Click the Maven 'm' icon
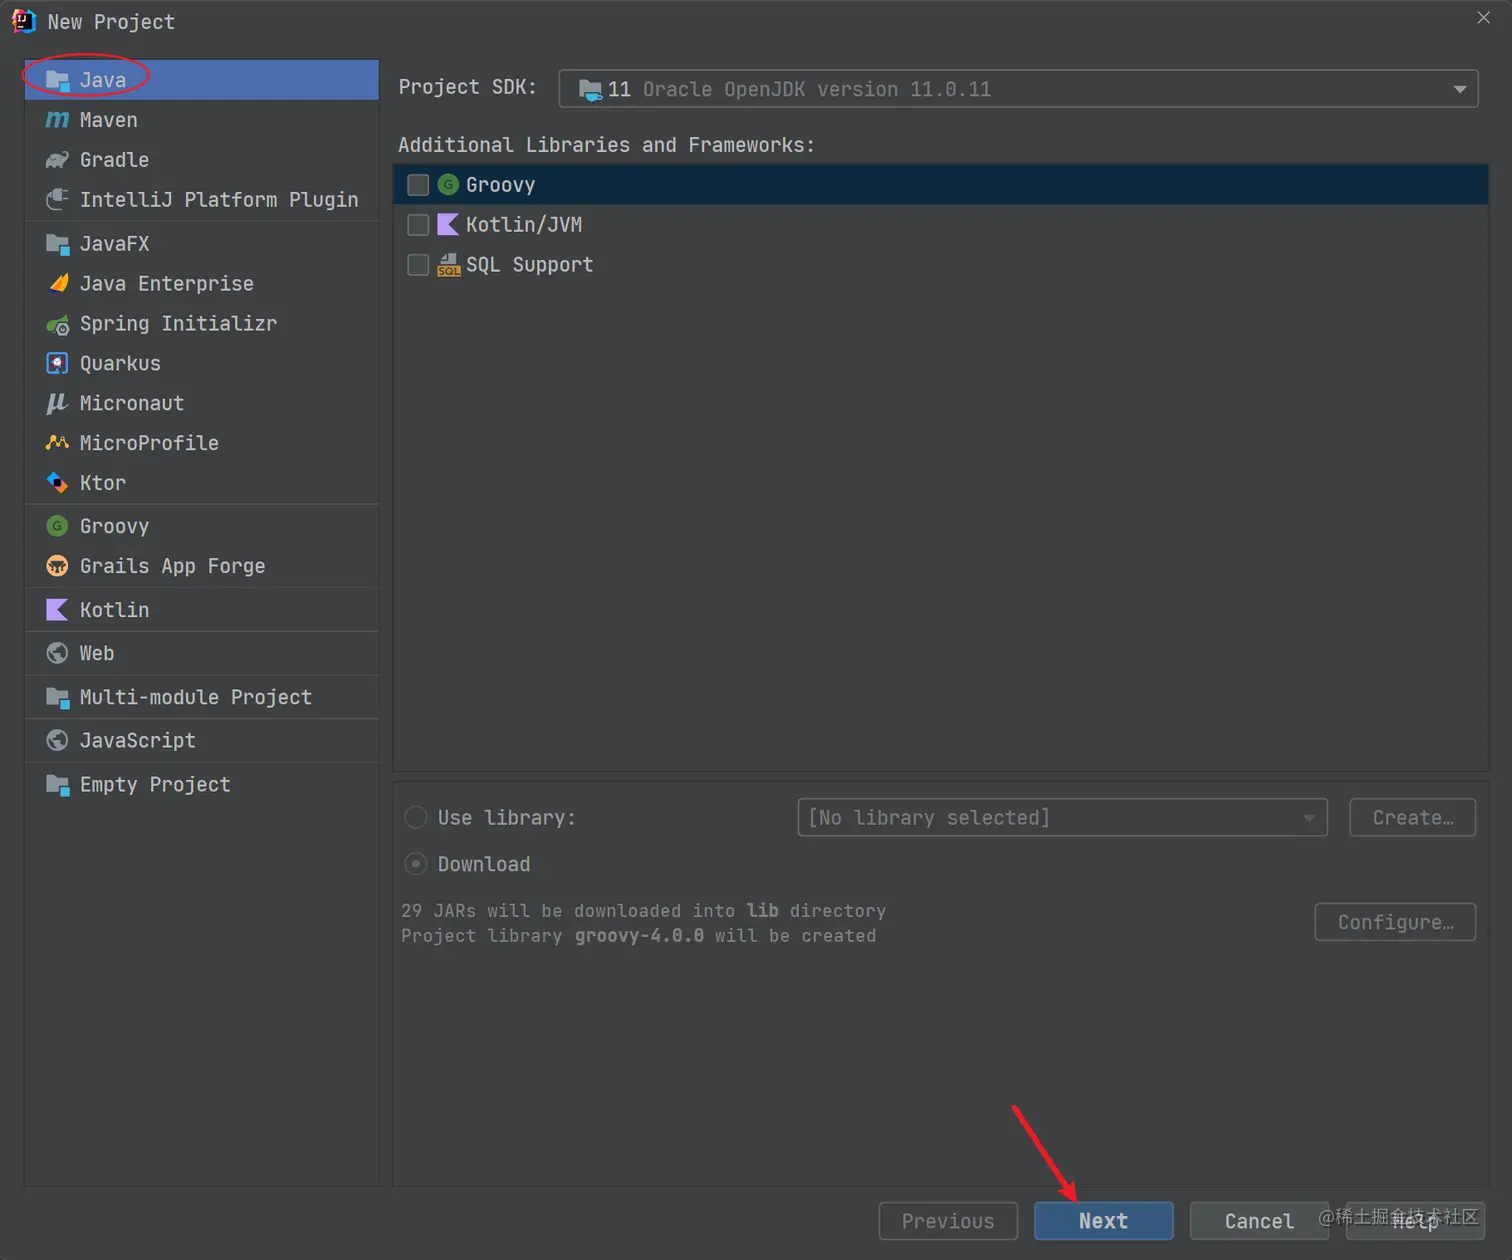 pyautogui.click(x=57, y=120)
